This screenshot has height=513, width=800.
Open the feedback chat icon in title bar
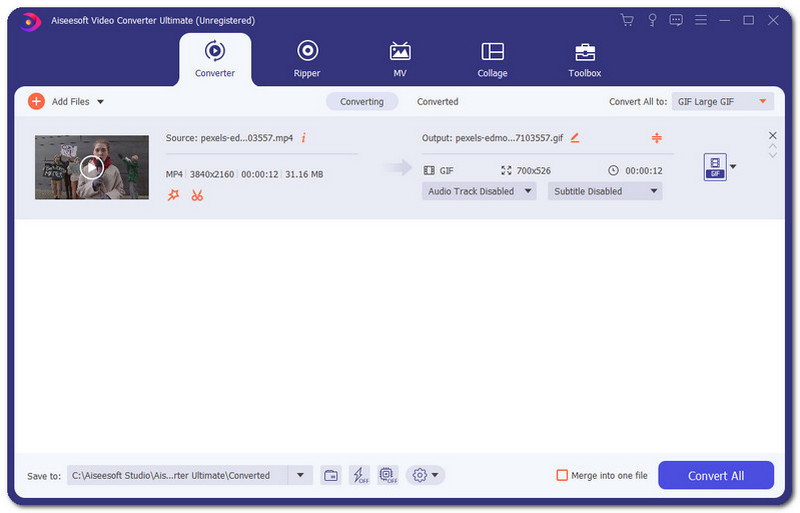click(676, 20)
